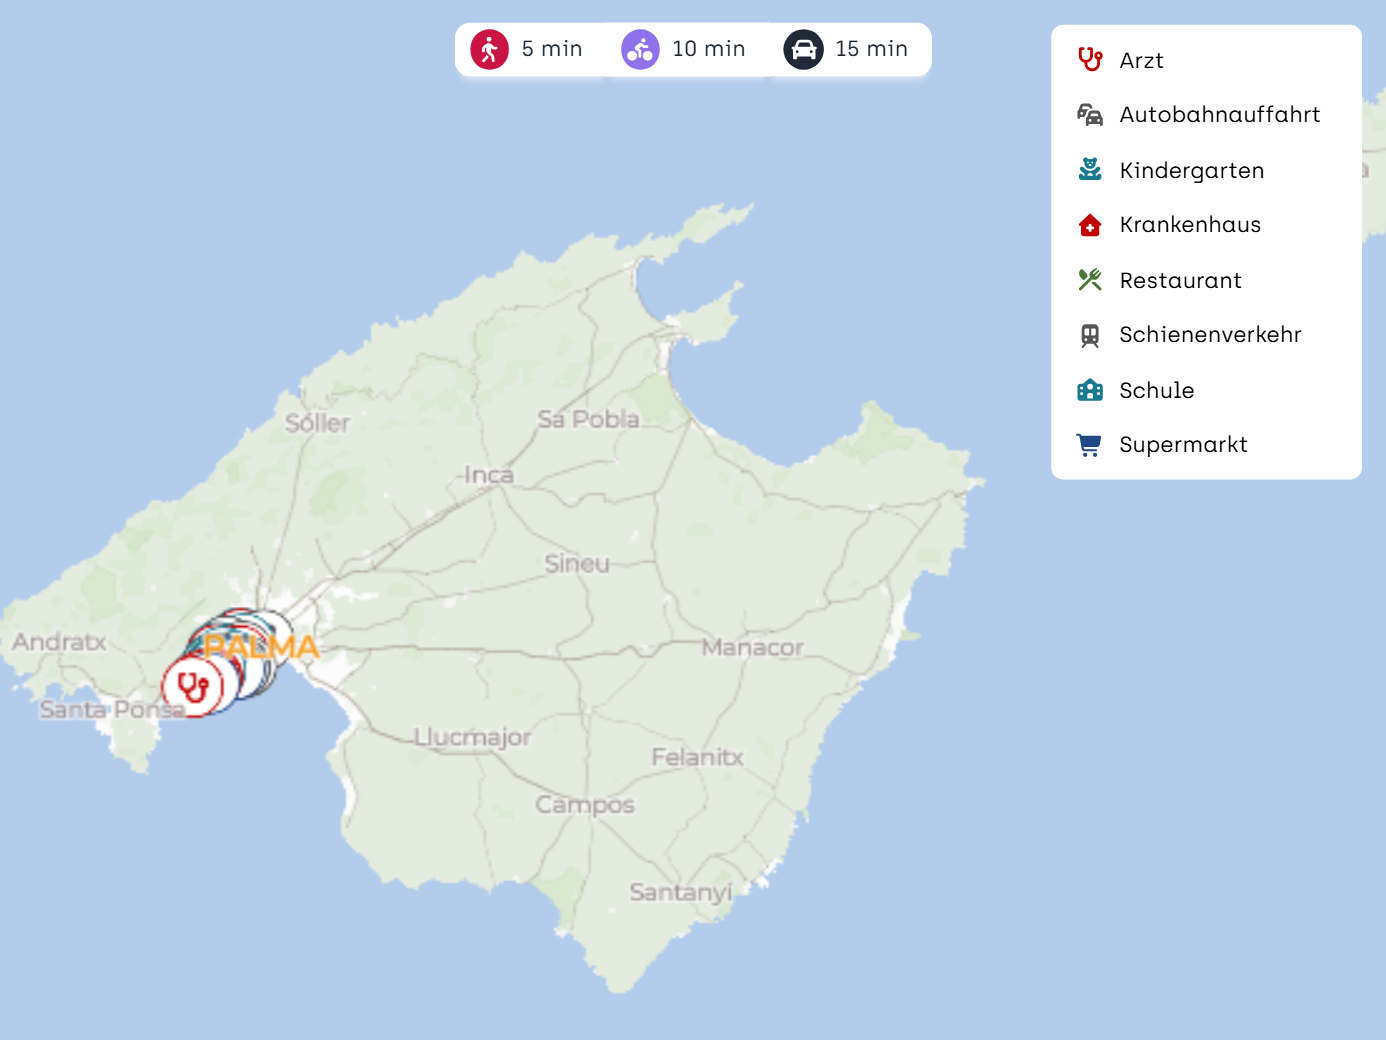
Task: Click the red walking 5 min icon
Action: (x=490, y=49)
